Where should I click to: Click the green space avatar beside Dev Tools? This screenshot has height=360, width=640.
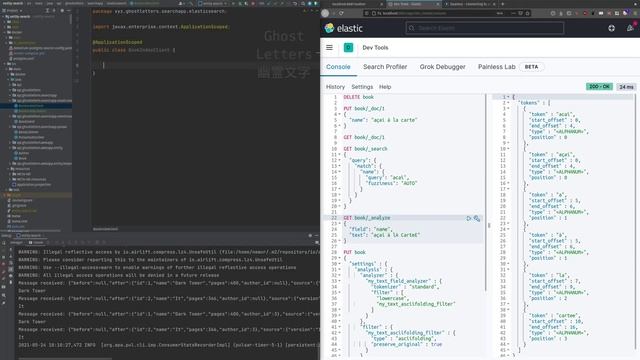[x=348, y=48]
